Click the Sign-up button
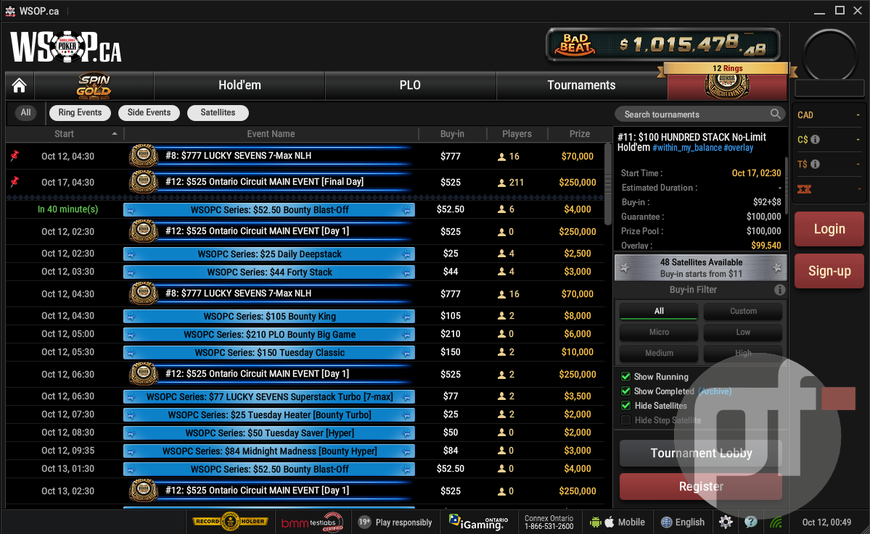 (x=829, y=271)
